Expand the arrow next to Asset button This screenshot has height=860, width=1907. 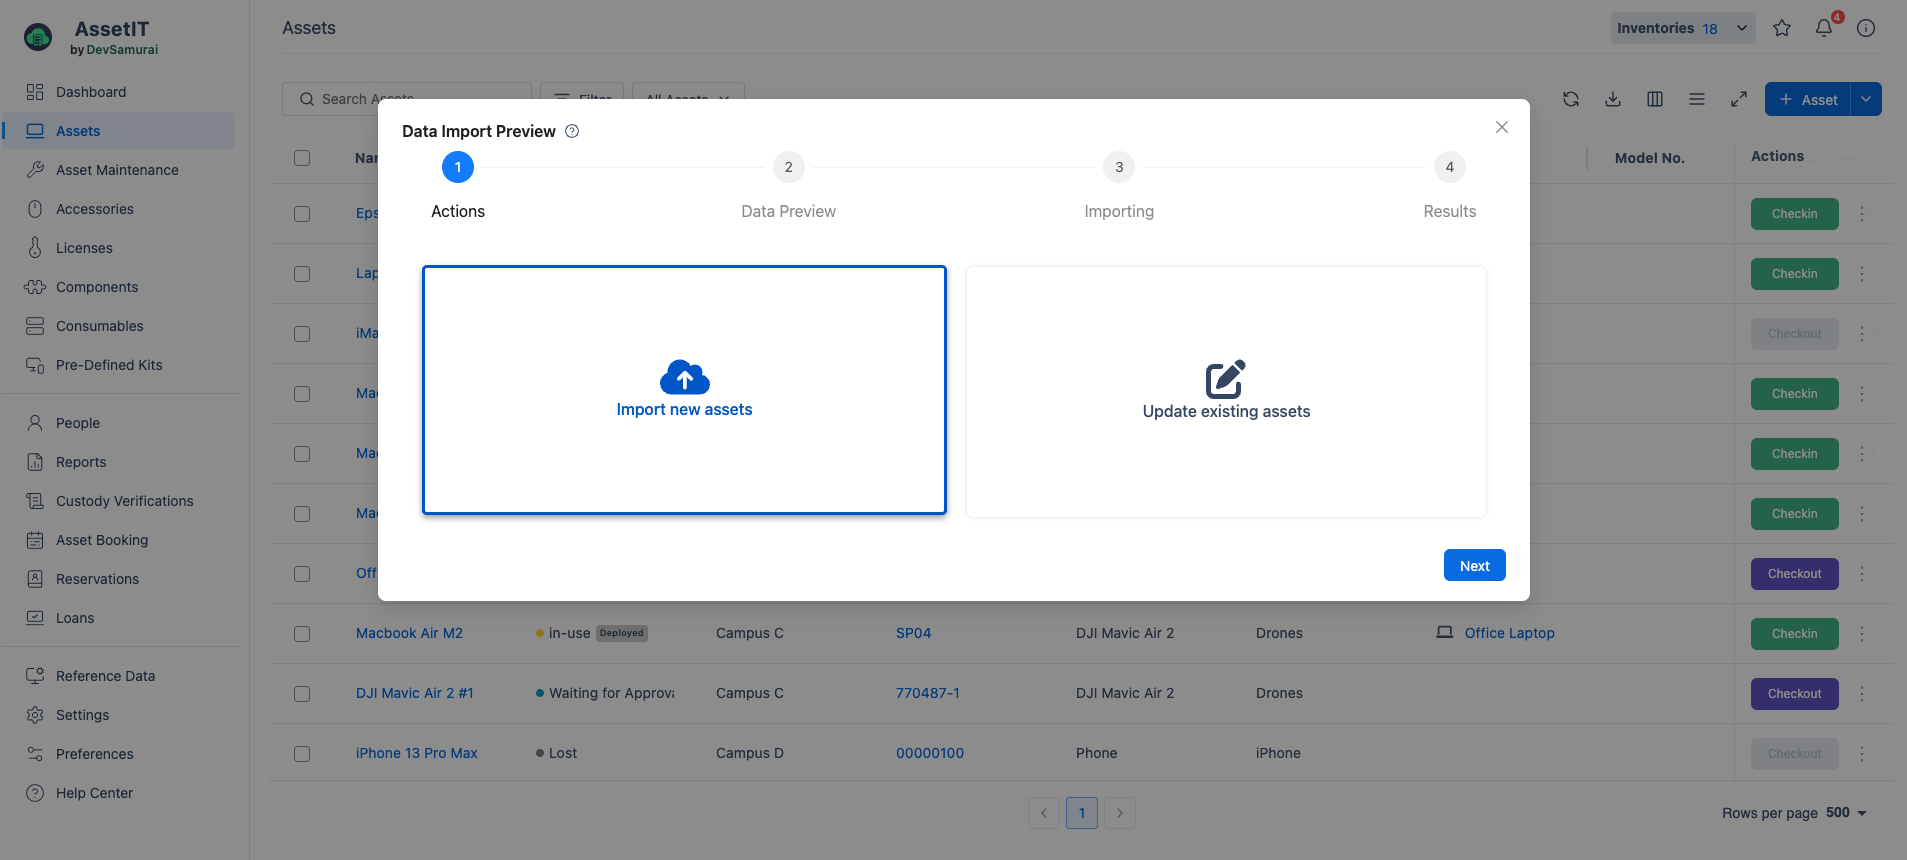coord(1866,99)
